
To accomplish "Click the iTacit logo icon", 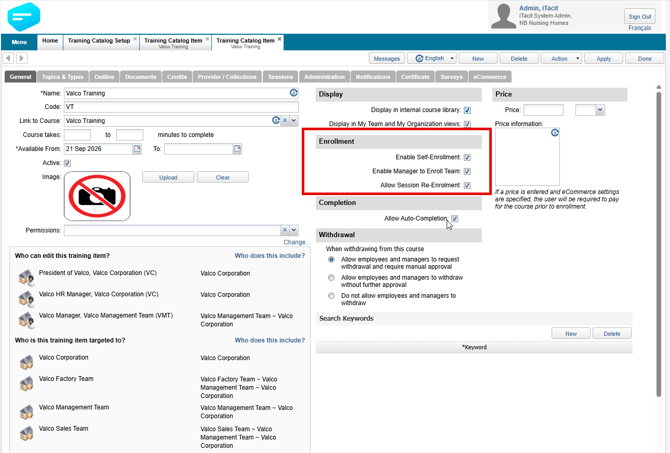I will (24, 17).
